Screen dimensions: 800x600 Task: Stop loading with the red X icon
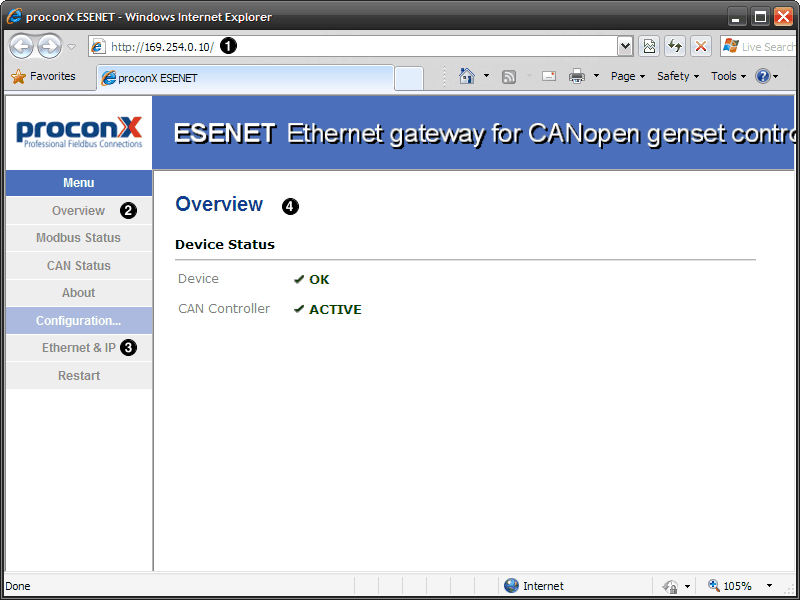[701, 46]
